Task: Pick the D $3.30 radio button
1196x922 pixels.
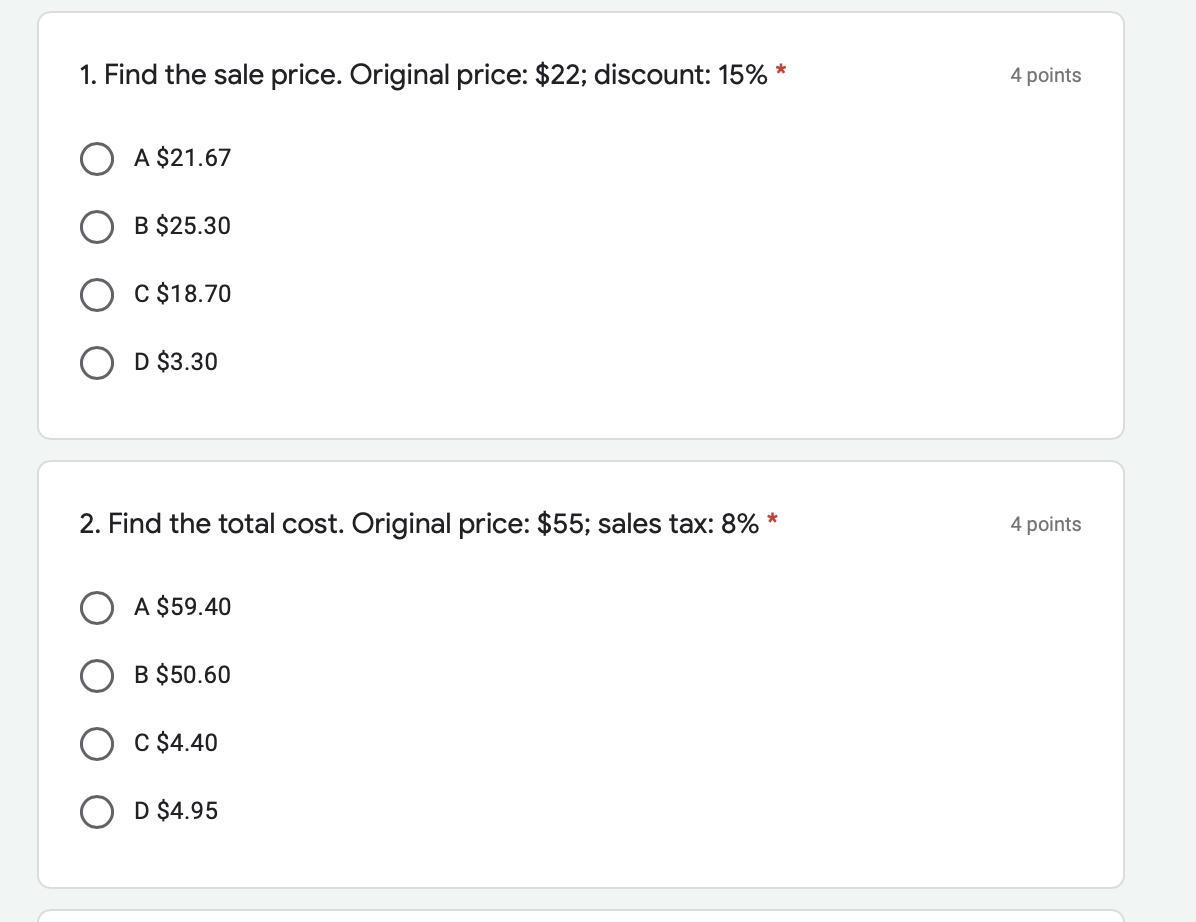Action: coord(96,363)
